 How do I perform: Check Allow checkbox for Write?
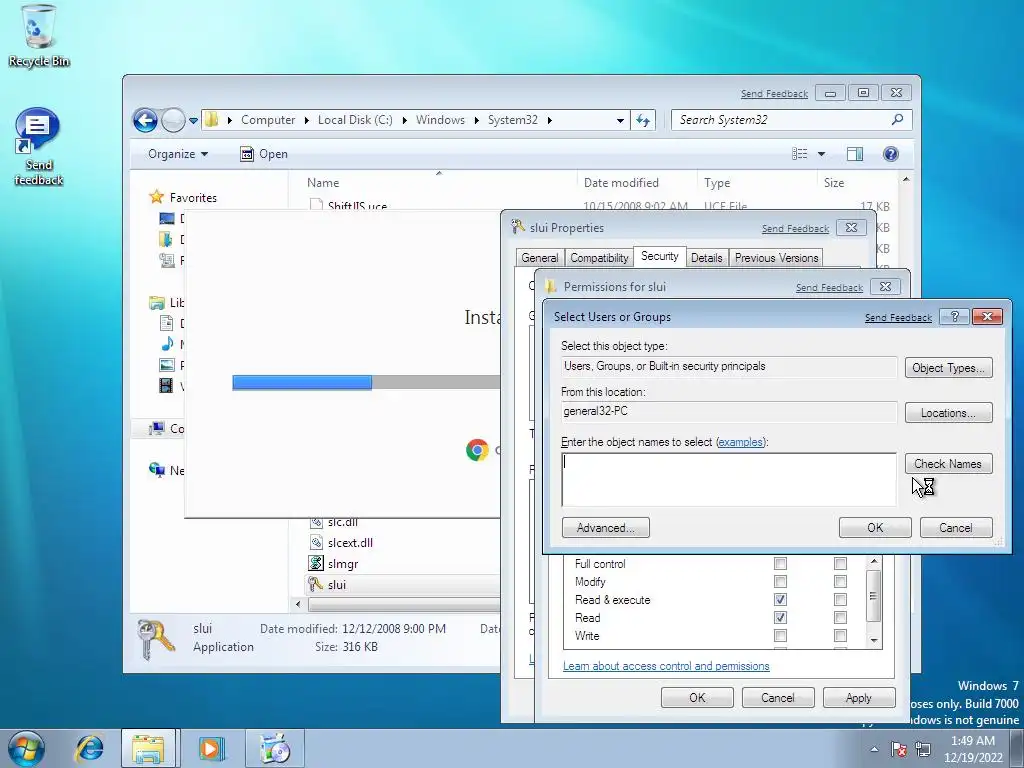tap(780, 635)
